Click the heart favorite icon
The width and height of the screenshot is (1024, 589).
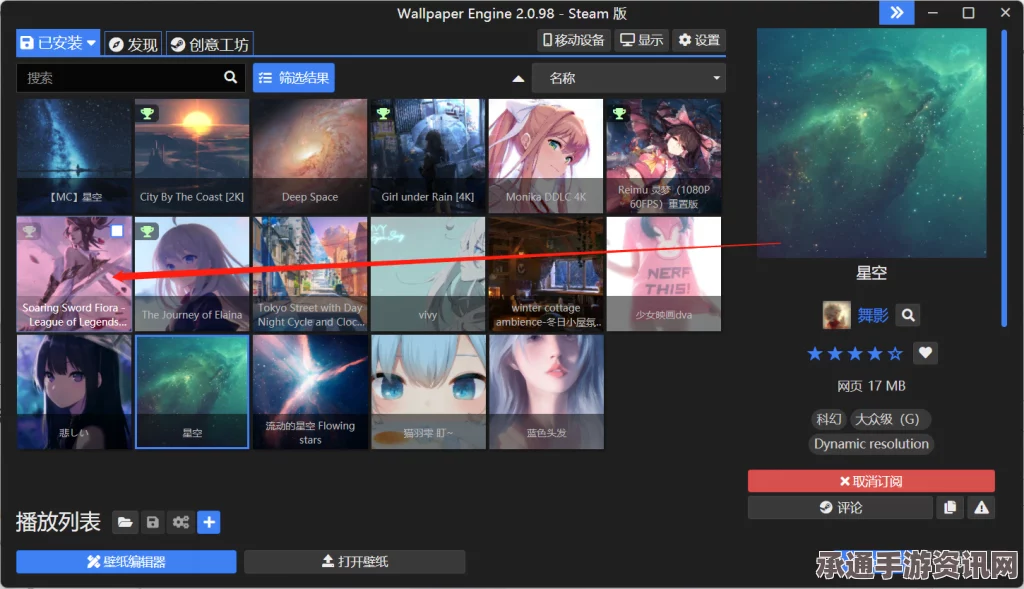point(925,353)
